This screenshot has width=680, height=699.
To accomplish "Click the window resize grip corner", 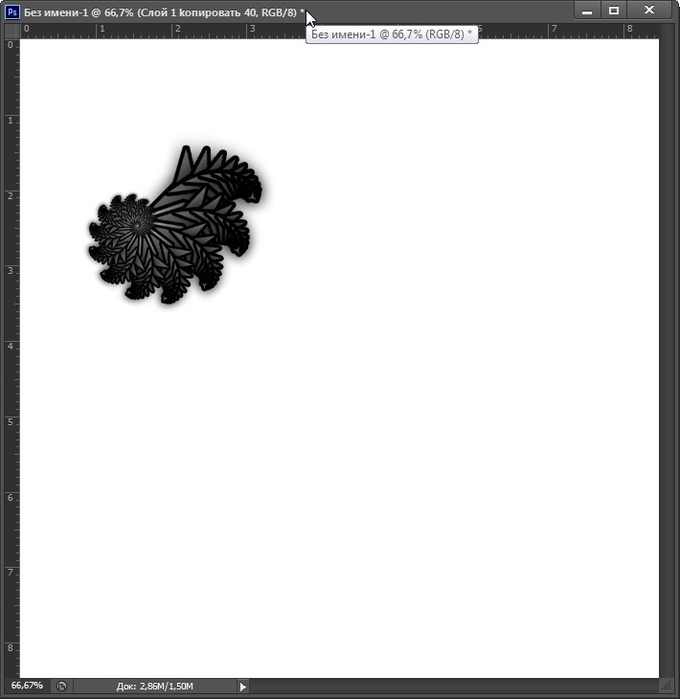I will 666,685.
